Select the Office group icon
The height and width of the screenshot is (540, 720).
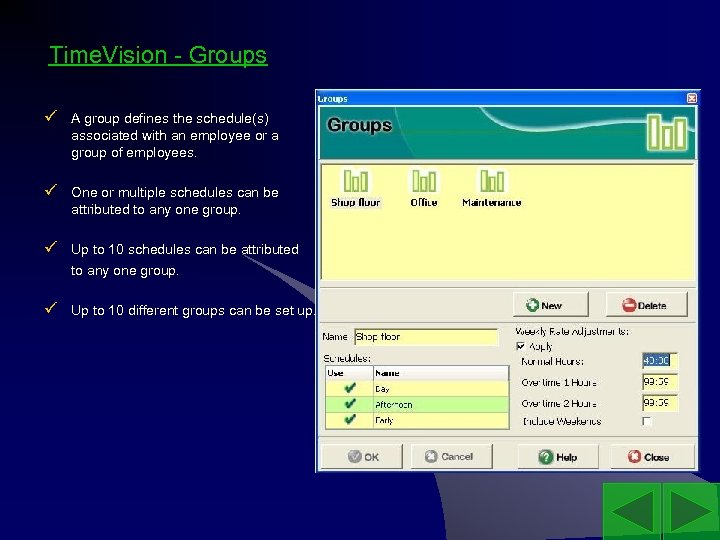pyautogui.click(x=424, y=188)
